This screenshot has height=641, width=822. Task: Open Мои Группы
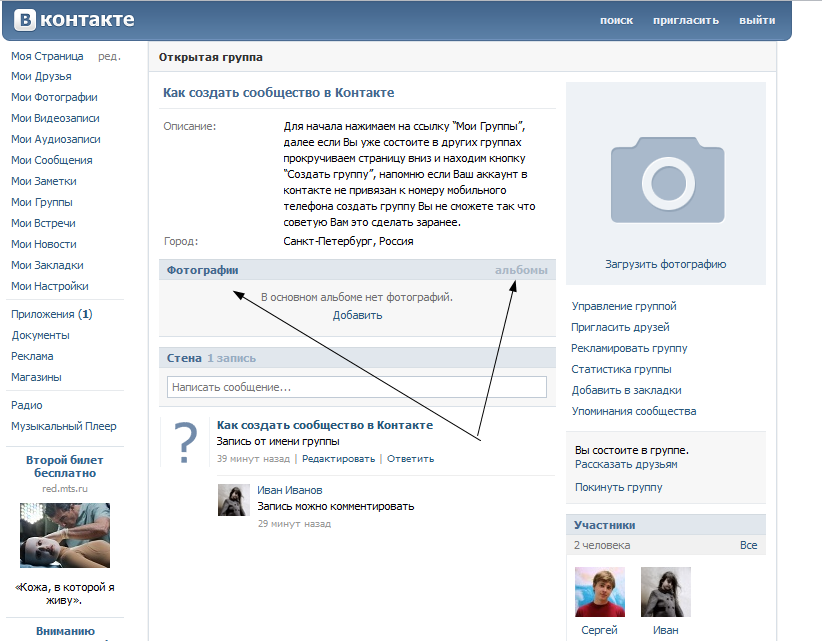pos(42,202)
